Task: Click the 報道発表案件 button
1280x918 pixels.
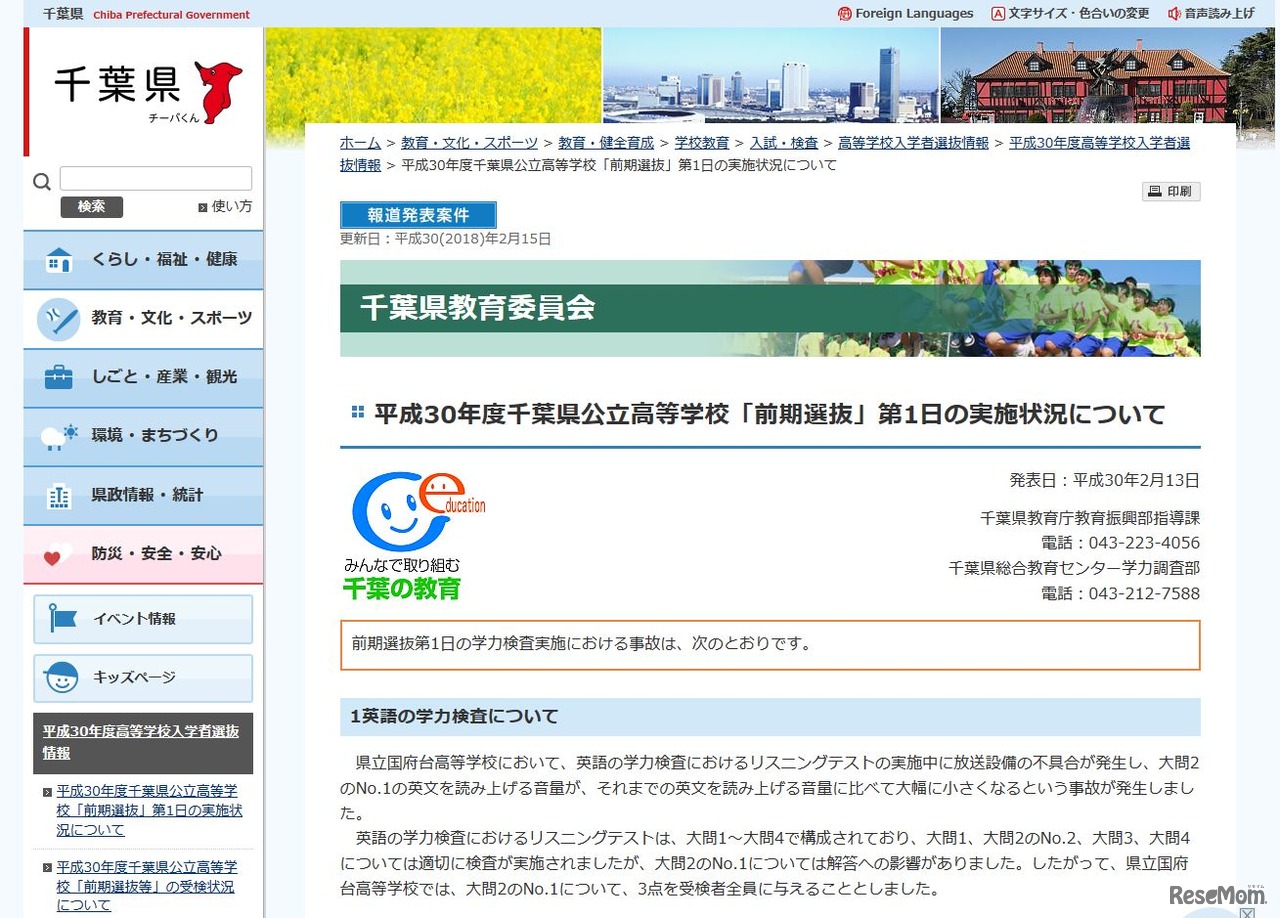Action: [417, 214]
